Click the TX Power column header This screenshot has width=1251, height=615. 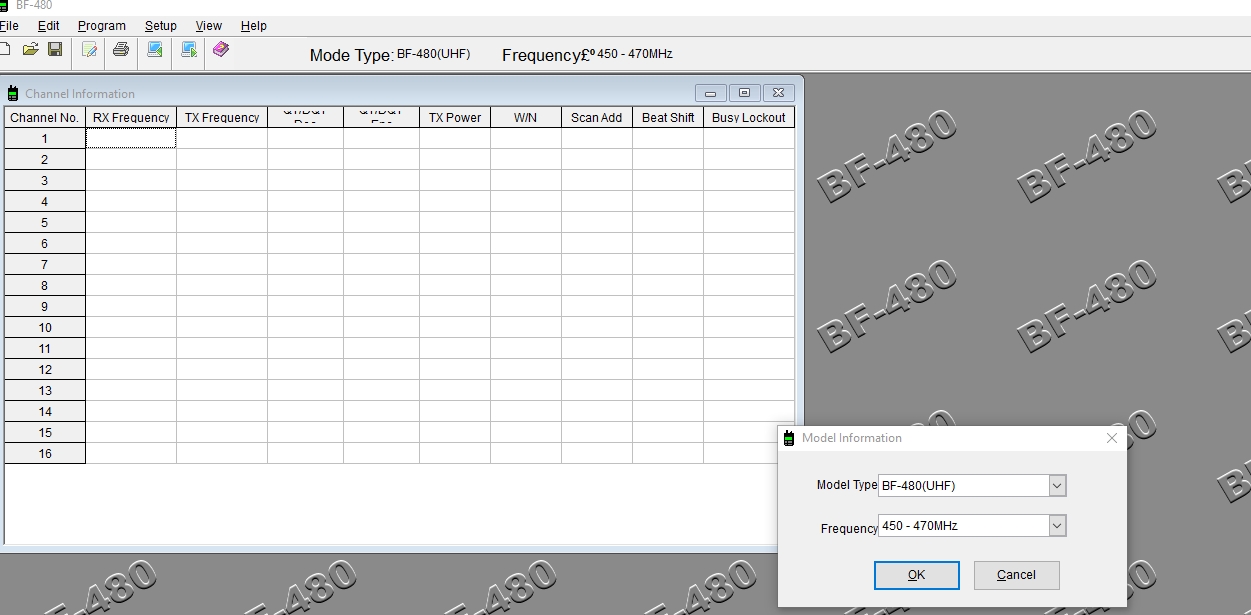coord(455,118)
